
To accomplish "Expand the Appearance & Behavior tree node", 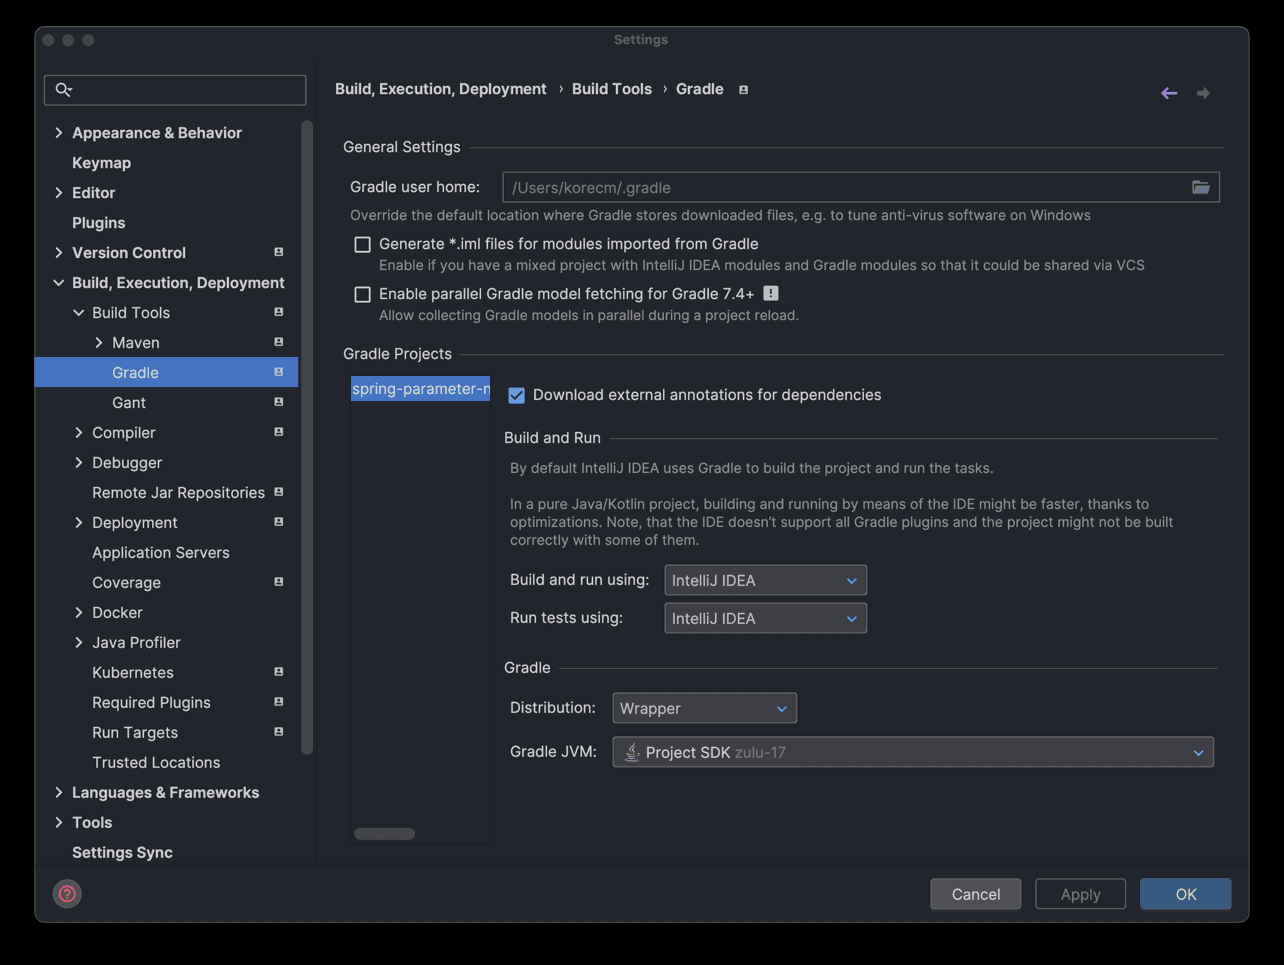I will pos(59,133).
